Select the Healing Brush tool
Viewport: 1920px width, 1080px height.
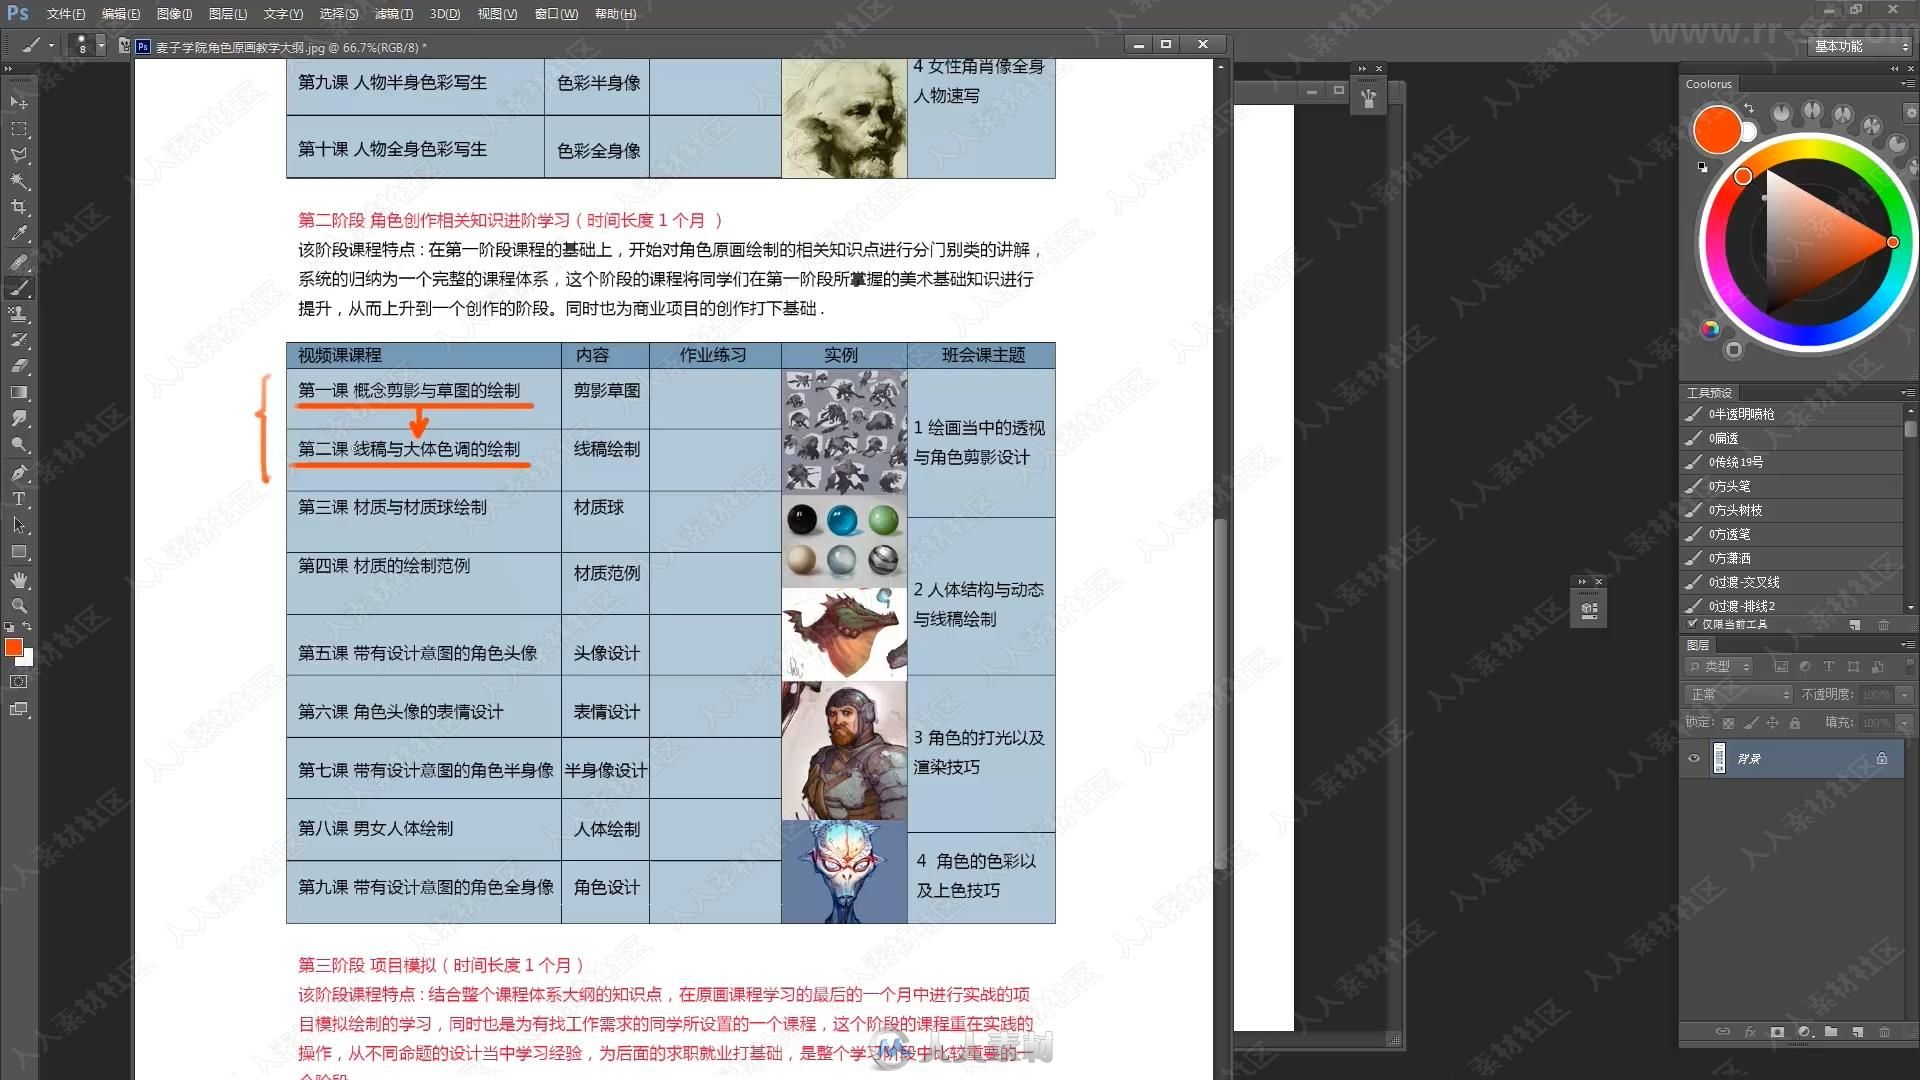click(x=18, y=262)
